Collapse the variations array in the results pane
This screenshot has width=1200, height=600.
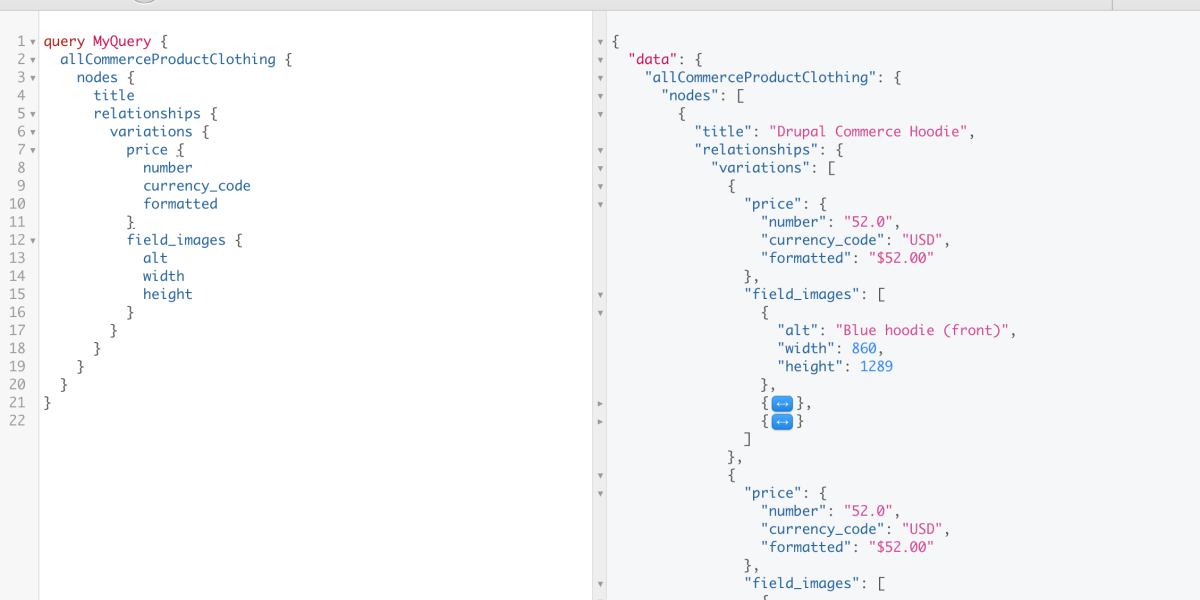coord(599,167)
